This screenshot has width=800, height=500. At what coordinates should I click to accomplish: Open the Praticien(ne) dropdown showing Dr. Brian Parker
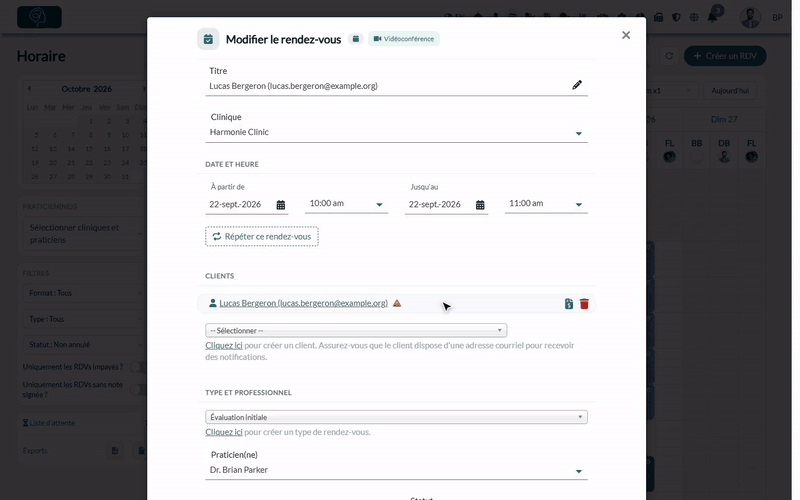tap(396, 470)
